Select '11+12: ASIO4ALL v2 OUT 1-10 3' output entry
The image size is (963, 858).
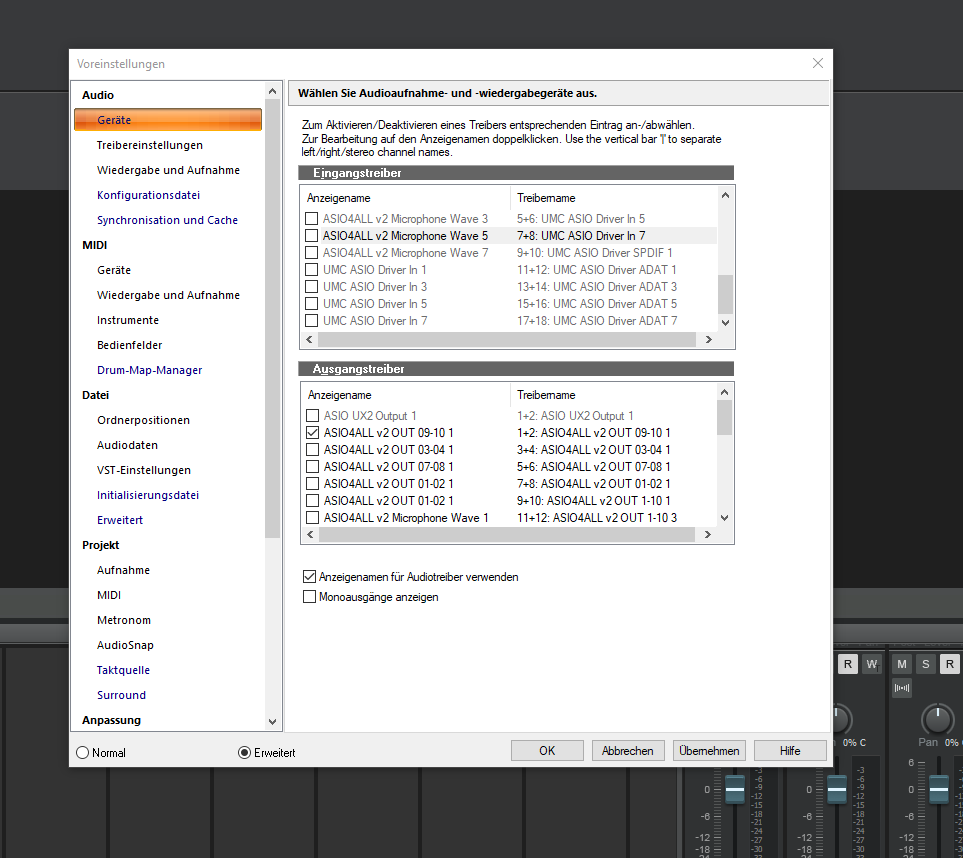(x=596, y=518)
